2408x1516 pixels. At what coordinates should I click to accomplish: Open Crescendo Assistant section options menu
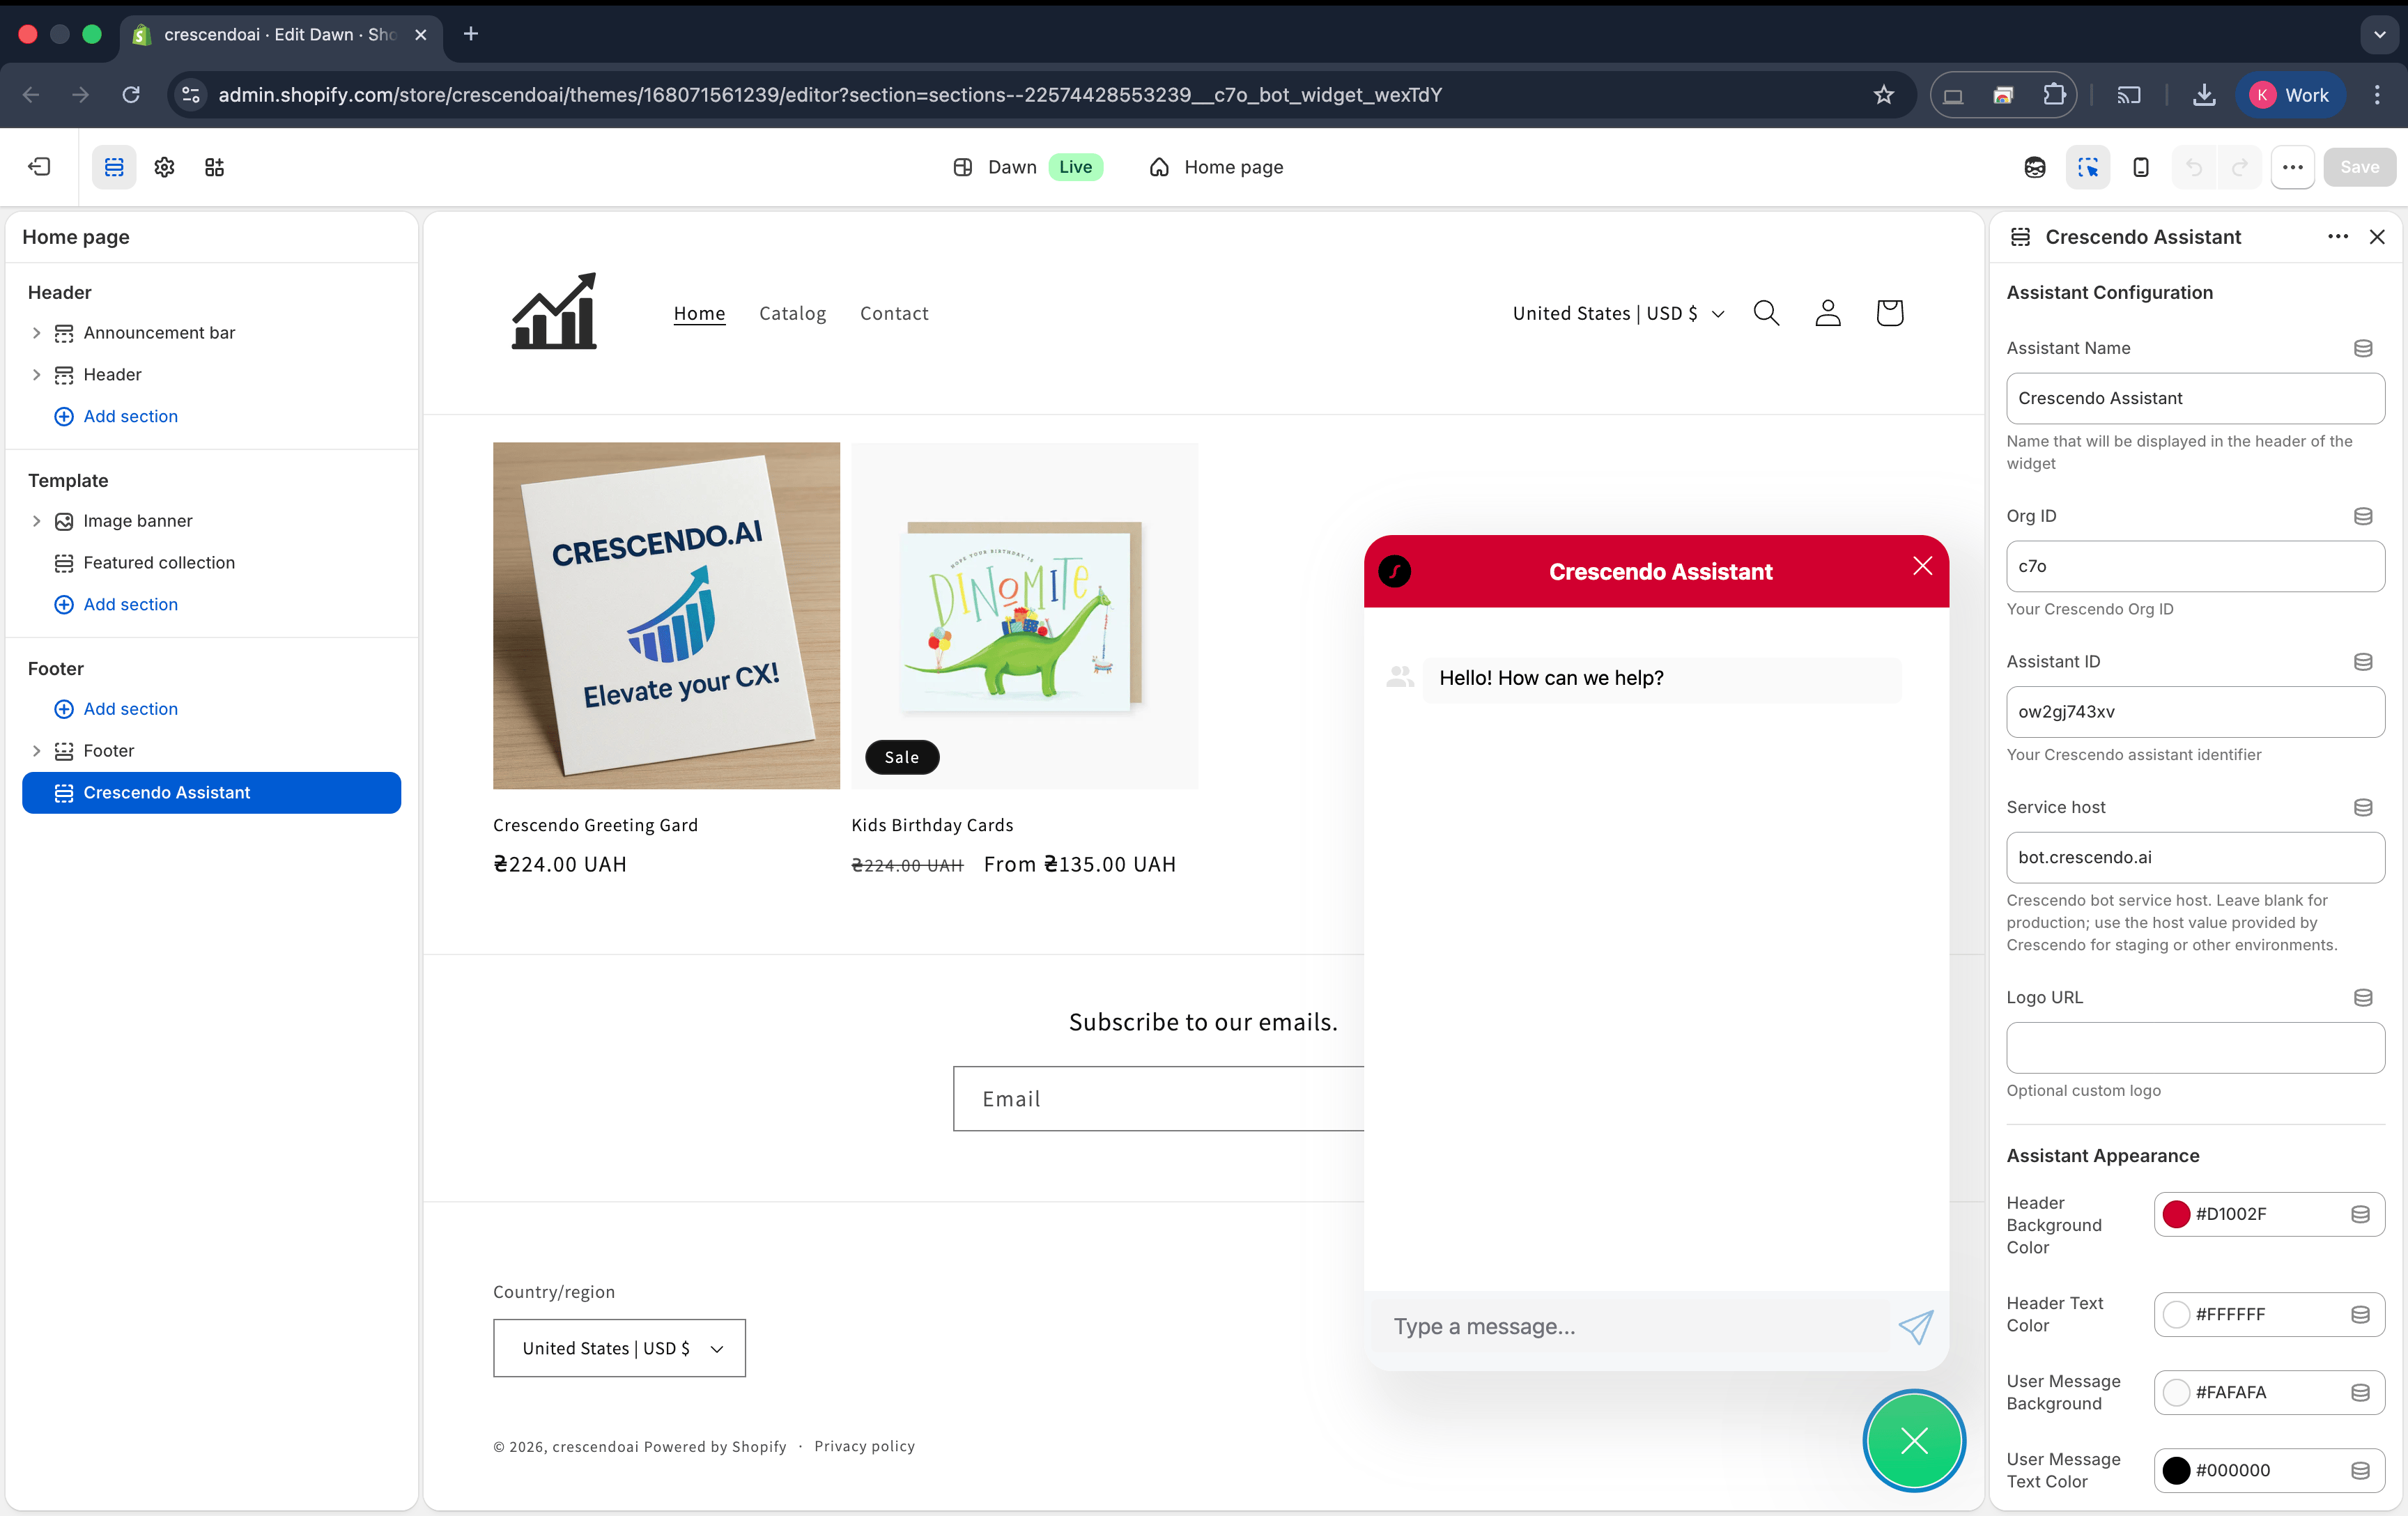[2337, 237]
